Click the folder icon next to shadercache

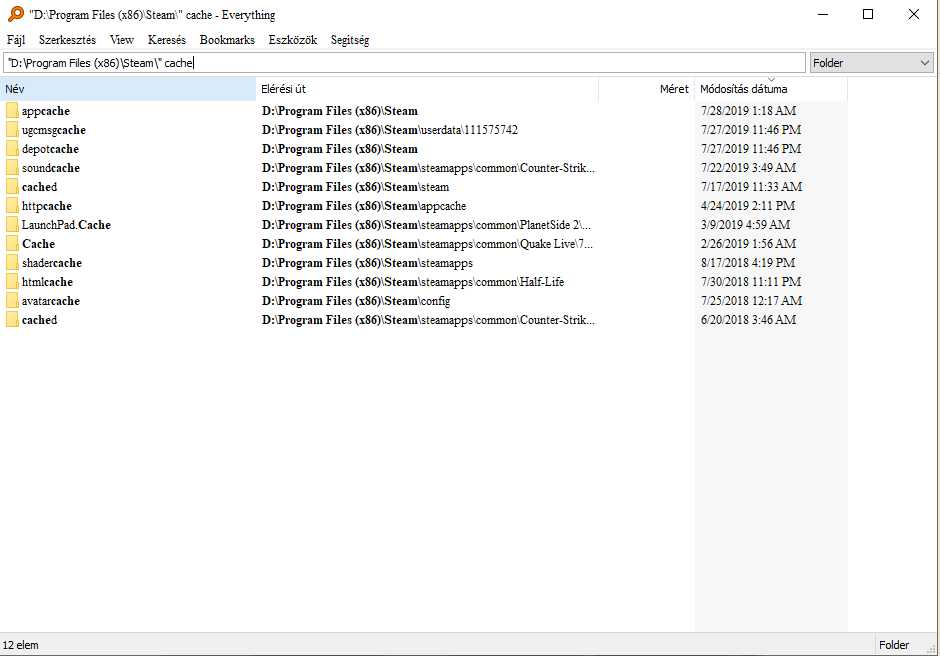tap(12, 263)
